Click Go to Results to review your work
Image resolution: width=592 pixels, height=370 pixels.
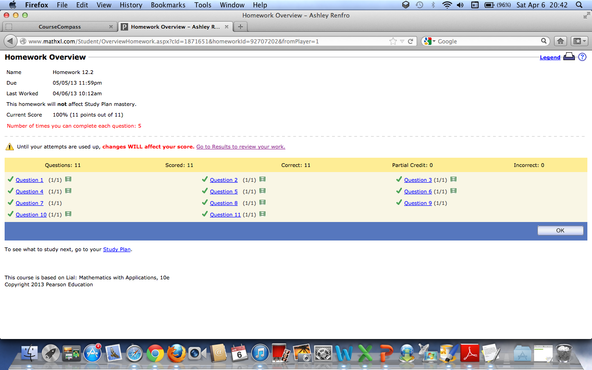(x=240, y=147)
